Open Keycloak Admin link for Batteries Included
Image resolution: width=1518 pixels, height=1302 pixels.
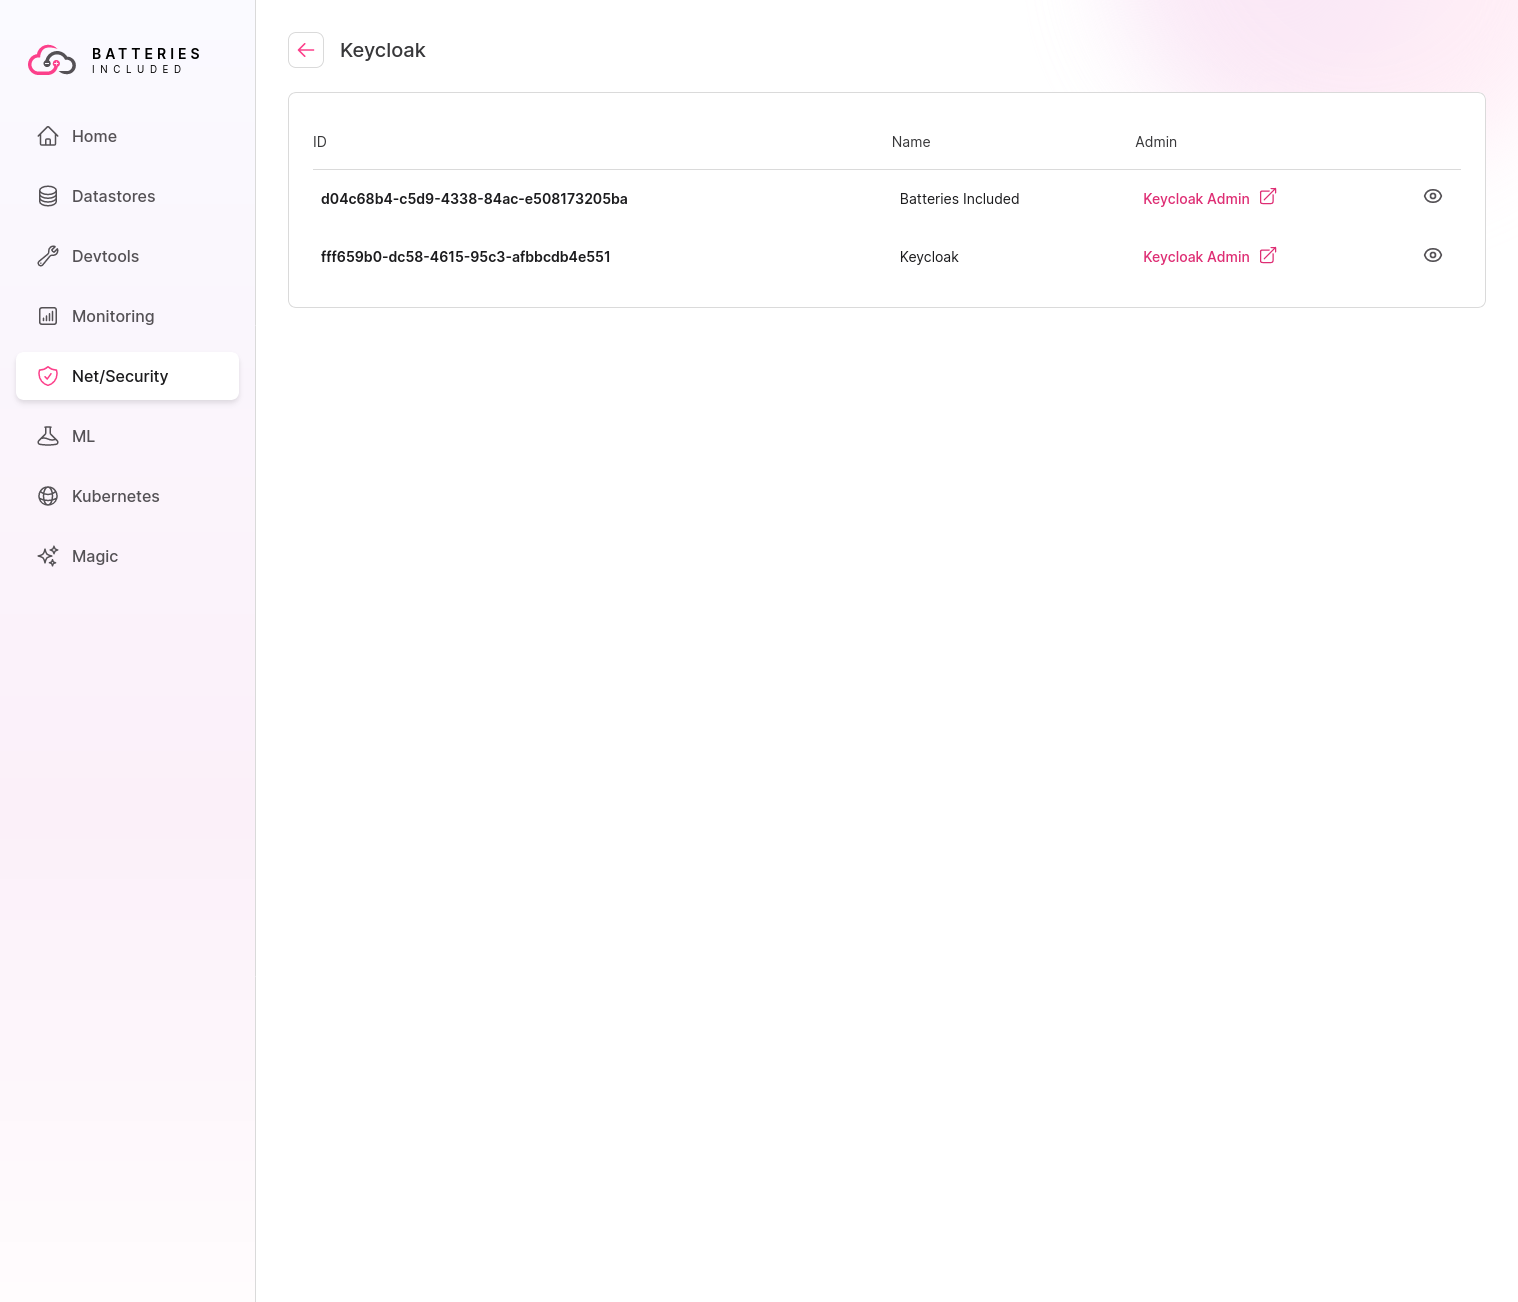(x=1196, y=199)
